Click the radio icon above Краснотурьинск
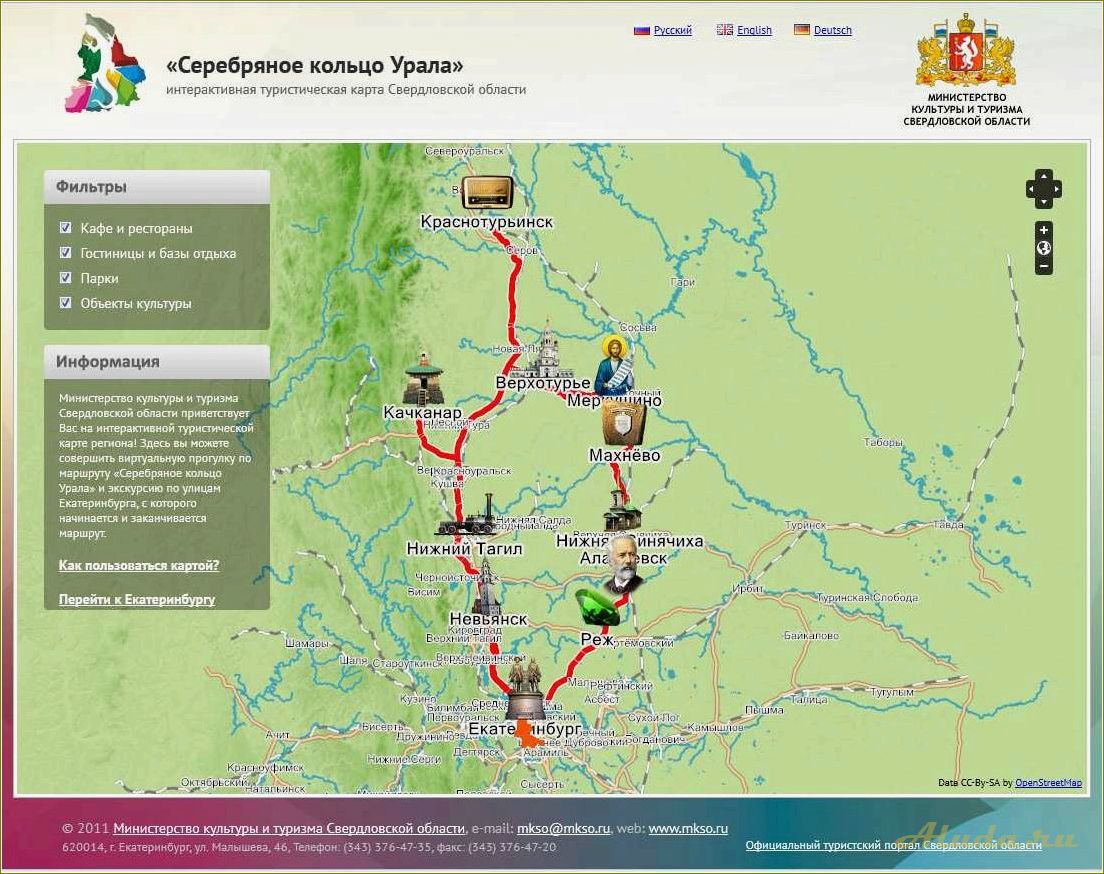Screen dimensions: 1104x874 tap(487, 191)
